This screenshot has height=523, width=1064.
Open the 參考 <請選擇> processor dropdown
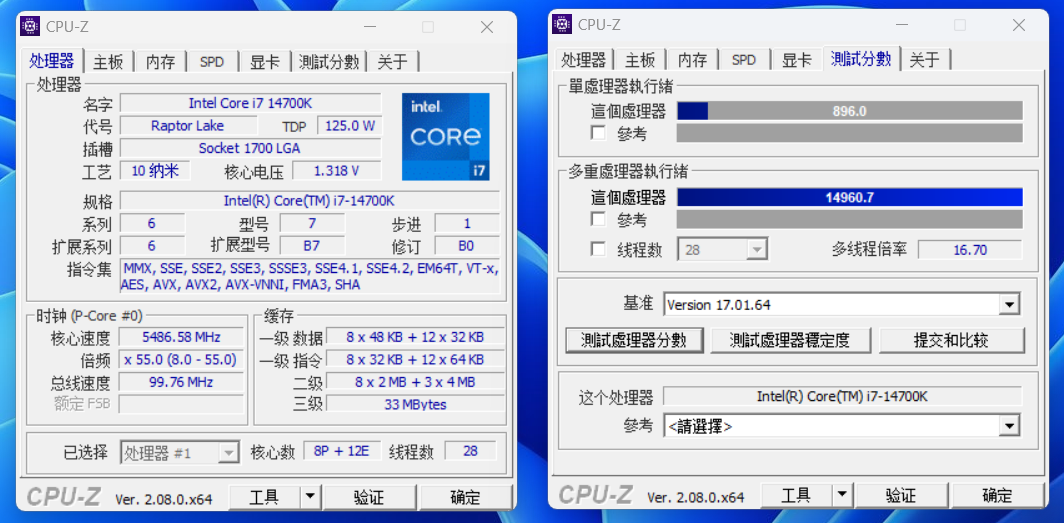(842, 426)
